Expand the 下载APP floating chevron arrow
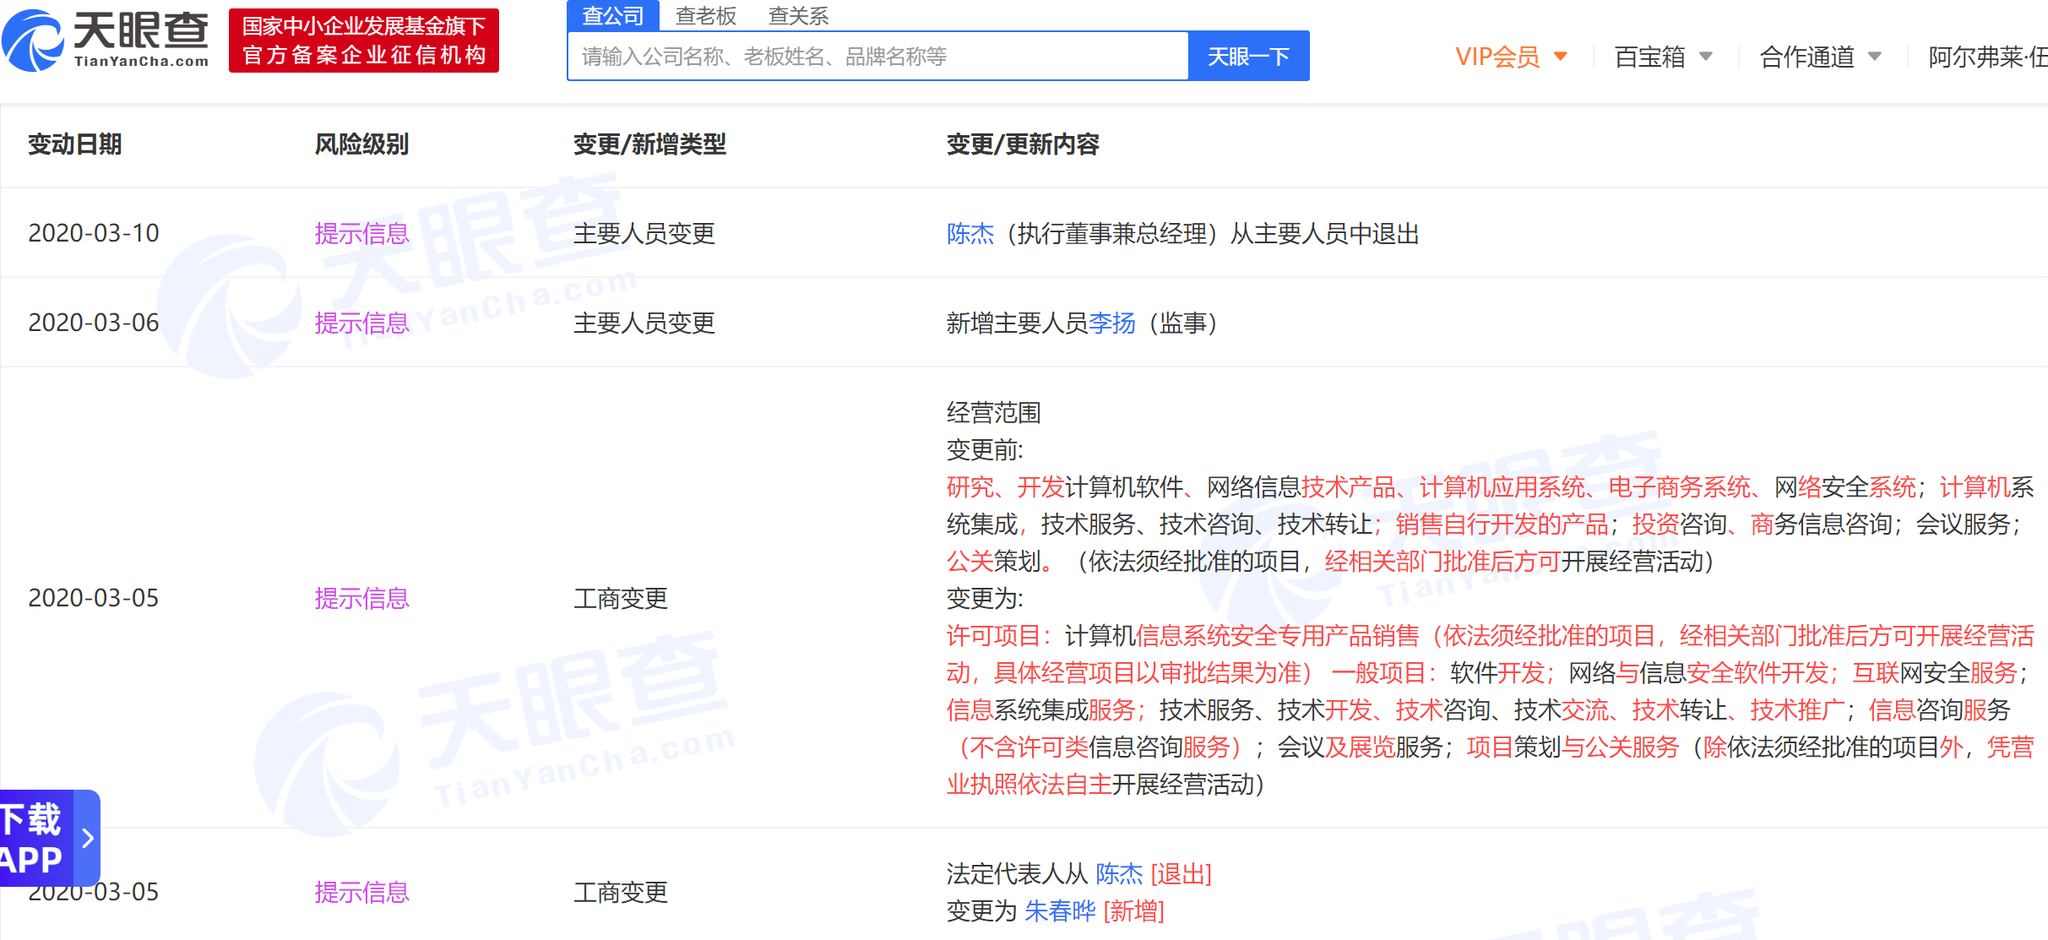This screenshot has height=940, width=2048. [x=86, y=839]
